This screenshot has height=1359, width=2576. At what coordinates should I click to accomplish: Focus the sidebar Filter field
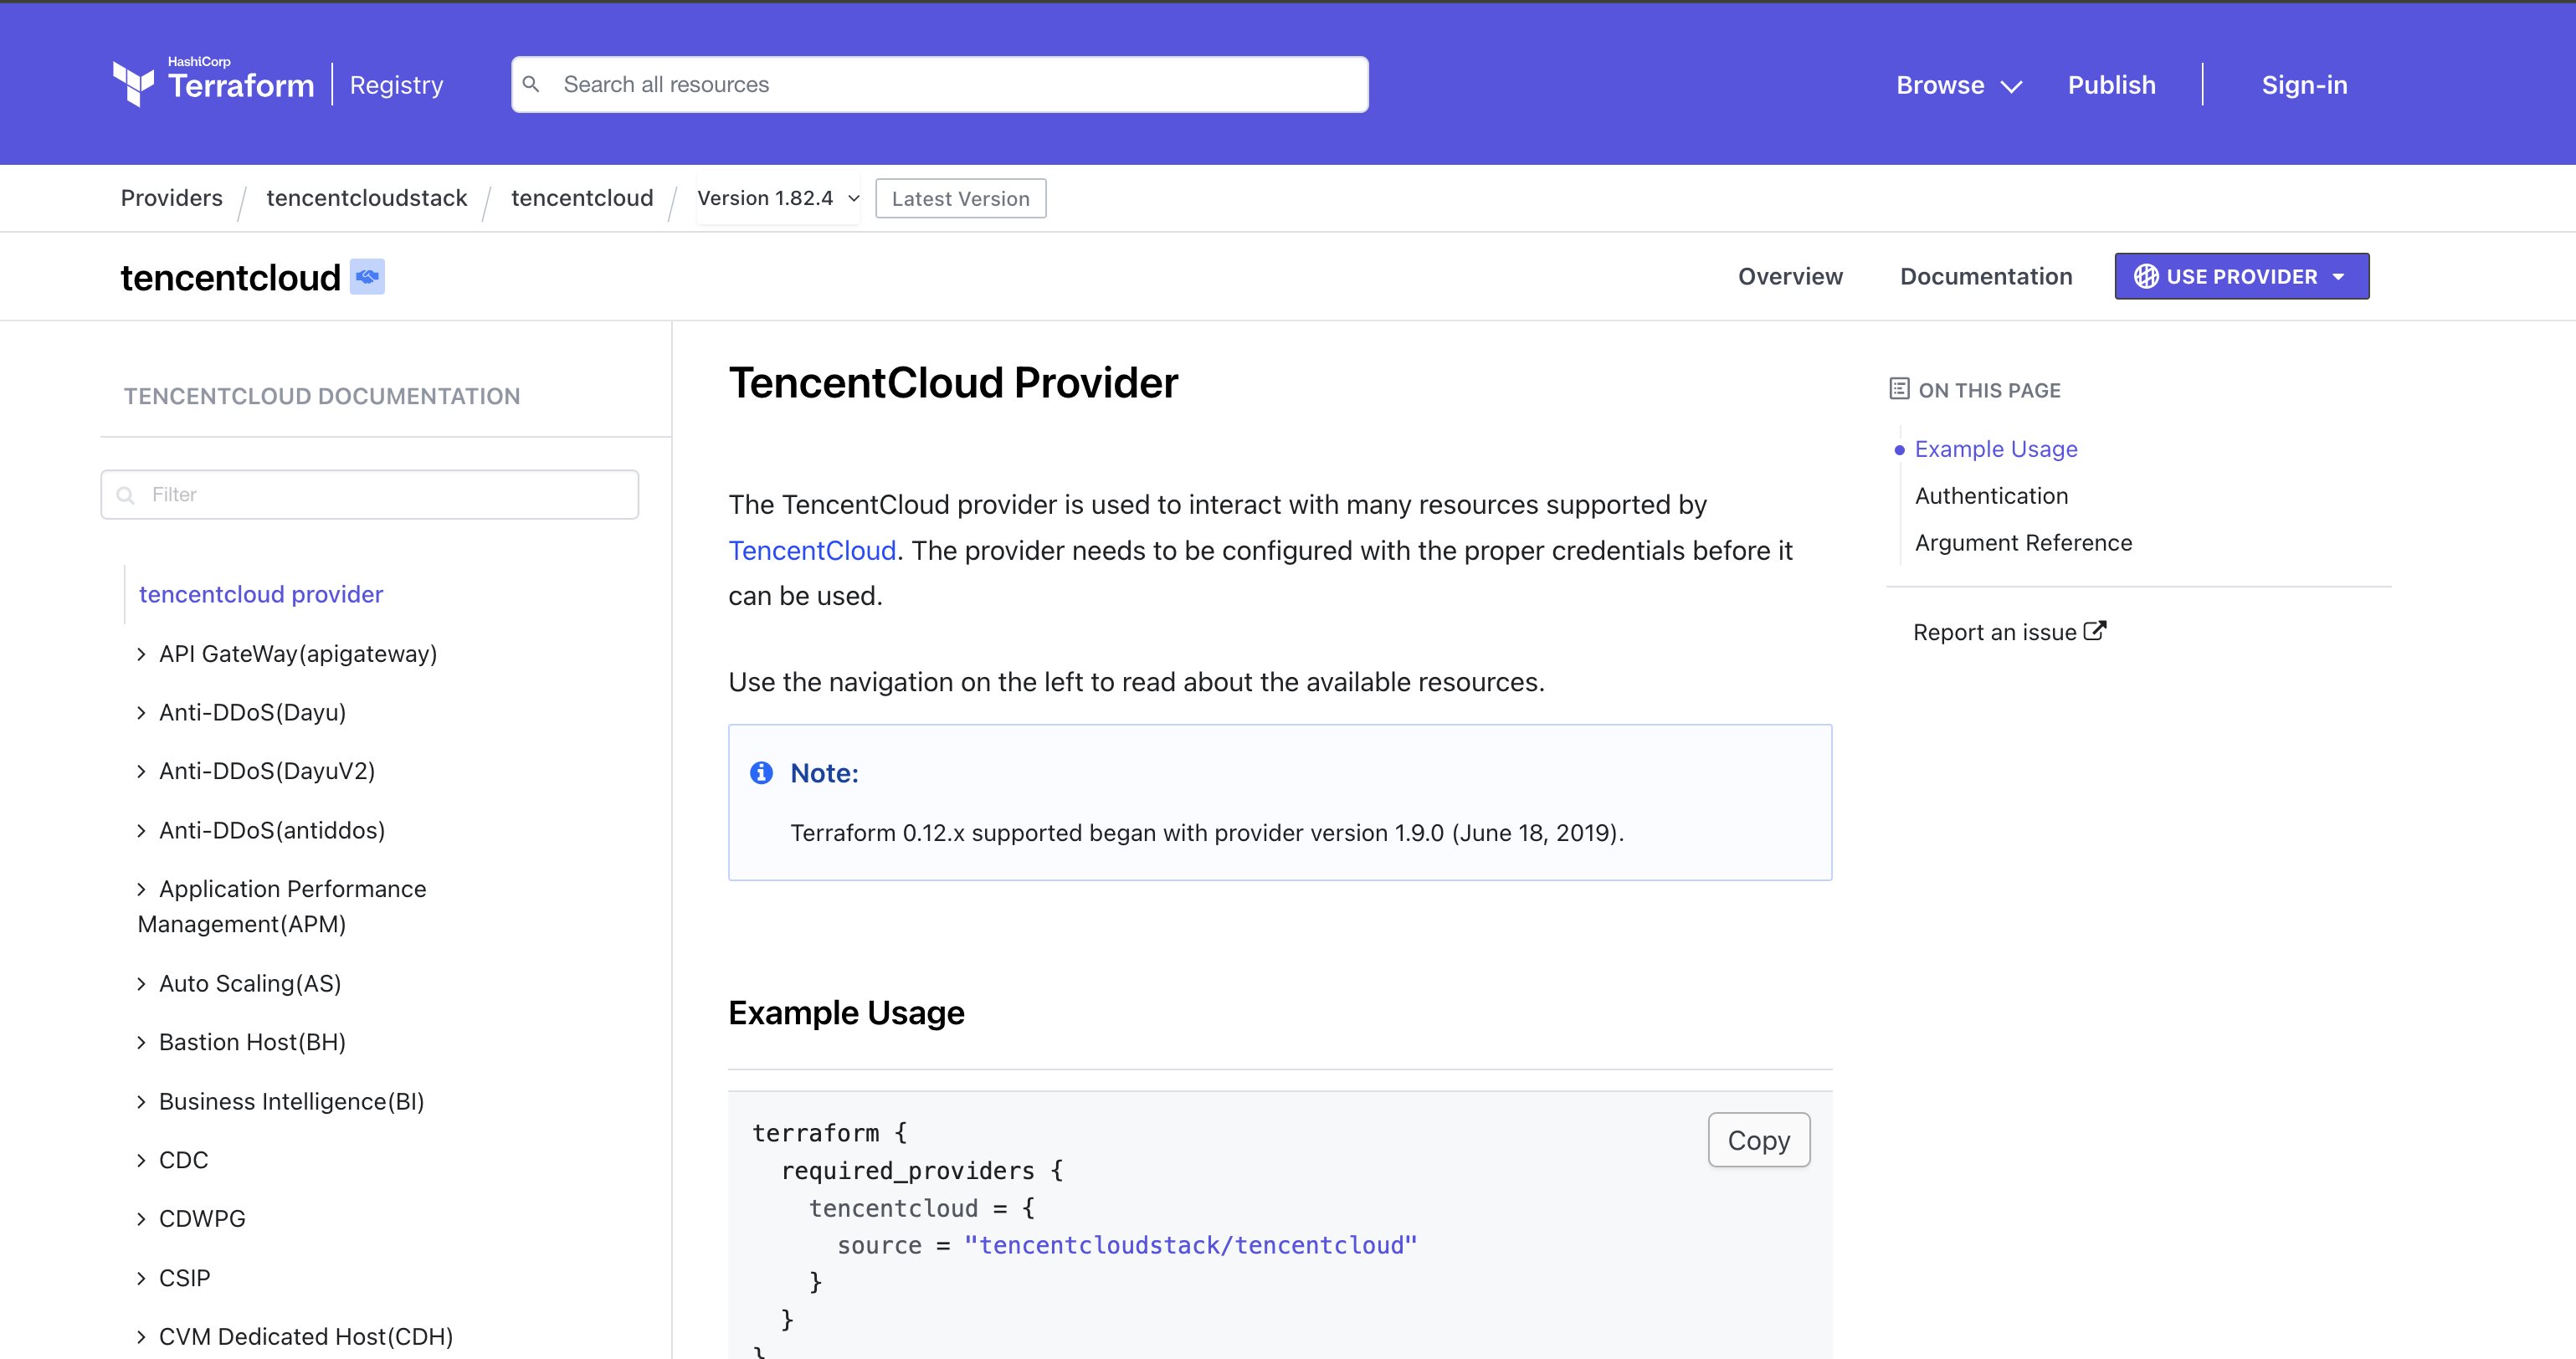click(x=370, y=494)
